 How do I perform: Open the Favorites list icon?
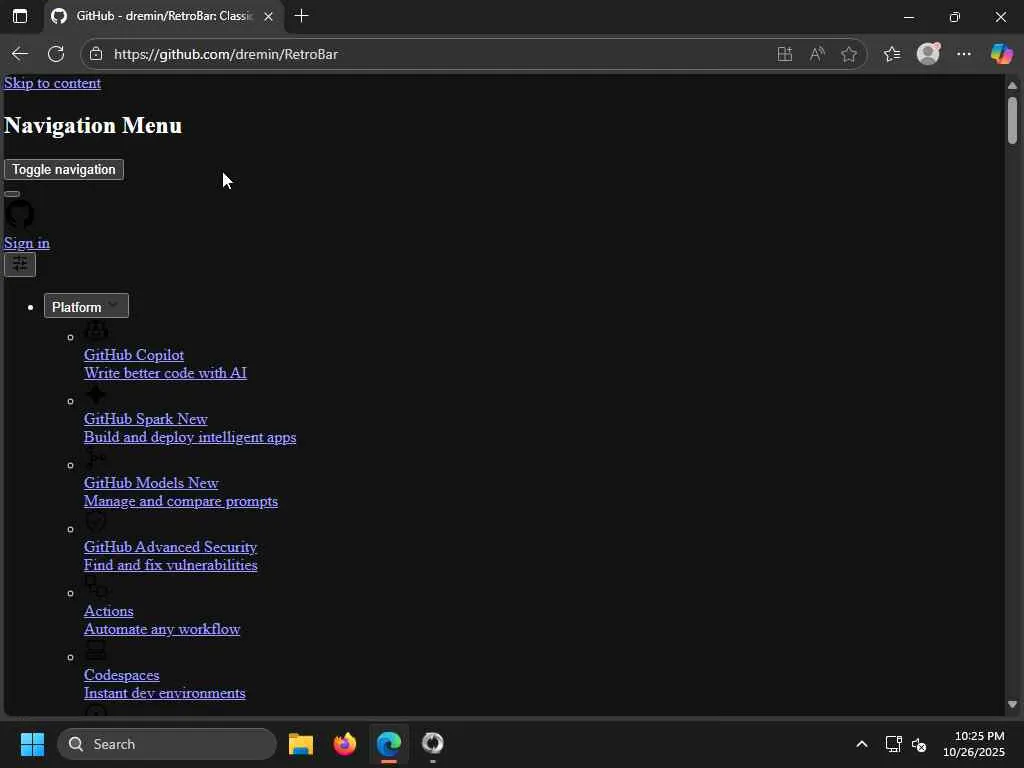point(892,54)
